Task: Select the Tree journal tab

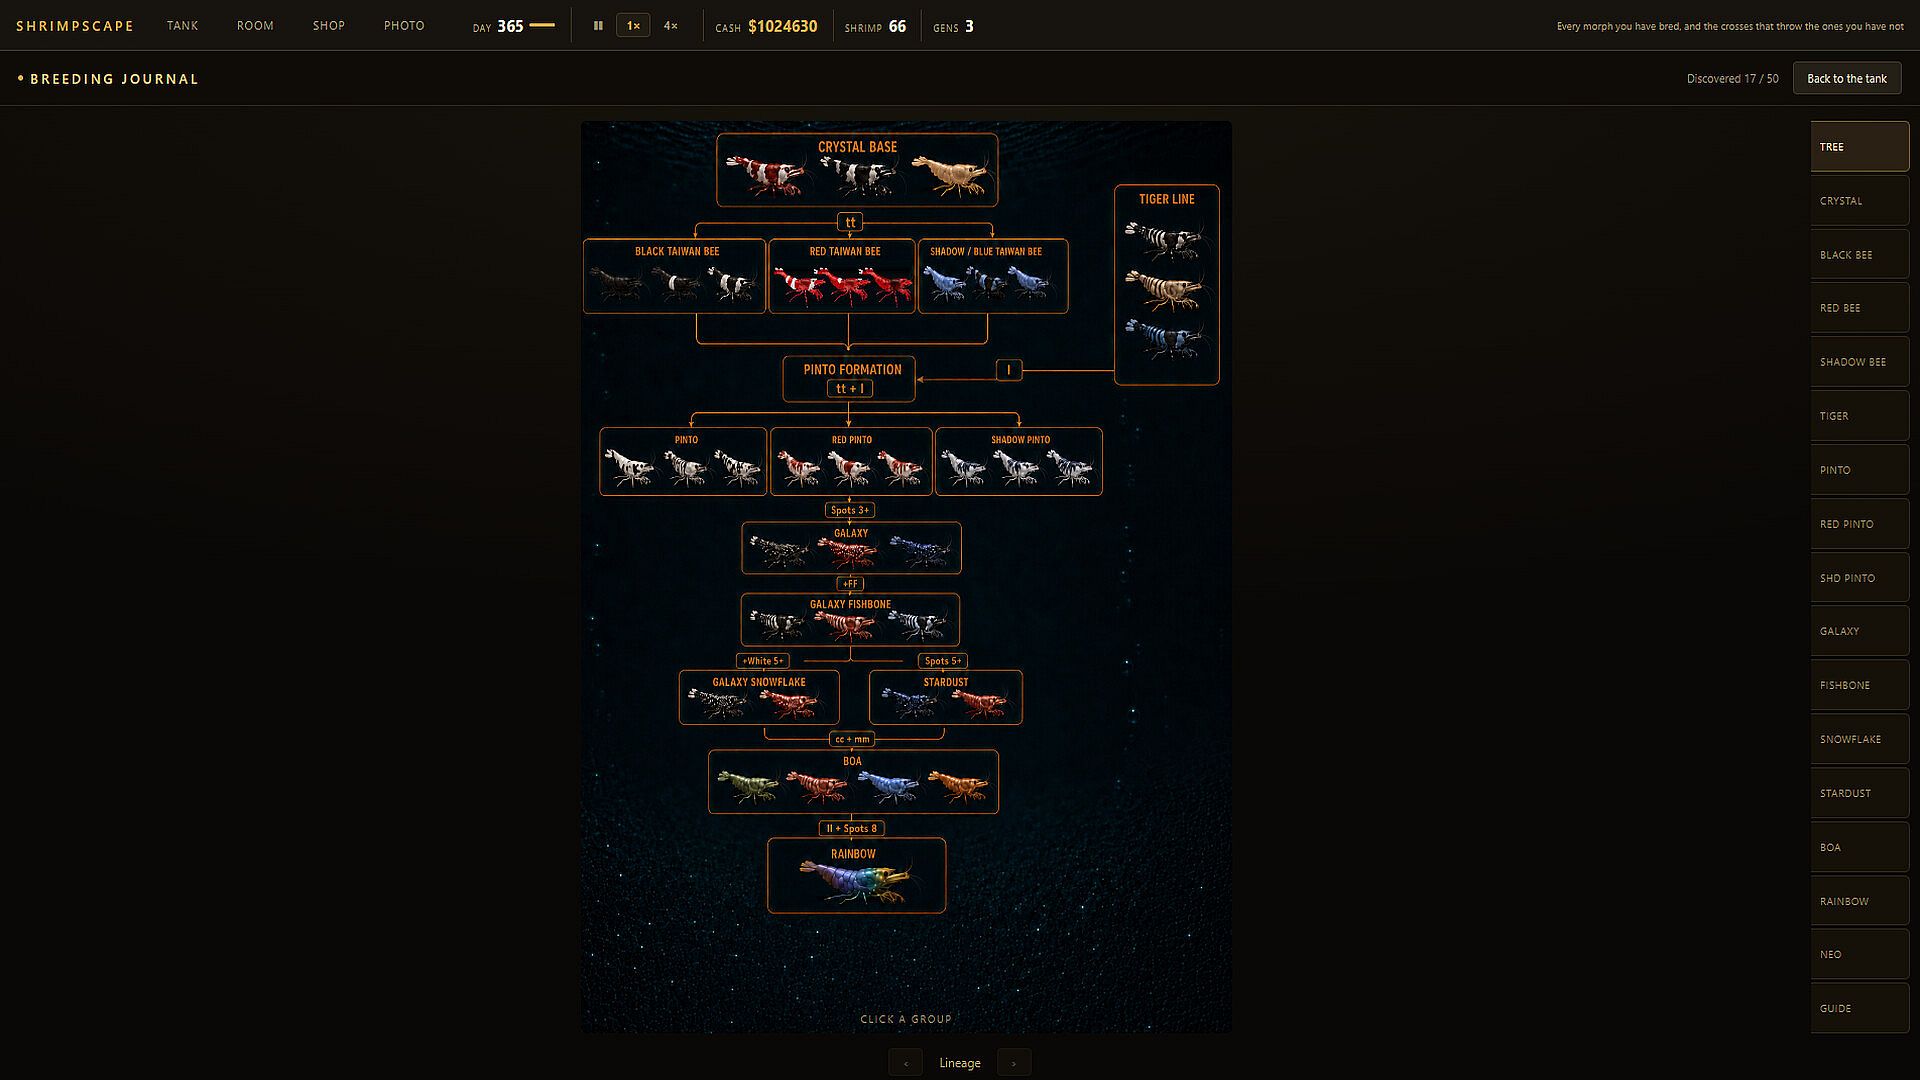Action: pos(1859,147)
